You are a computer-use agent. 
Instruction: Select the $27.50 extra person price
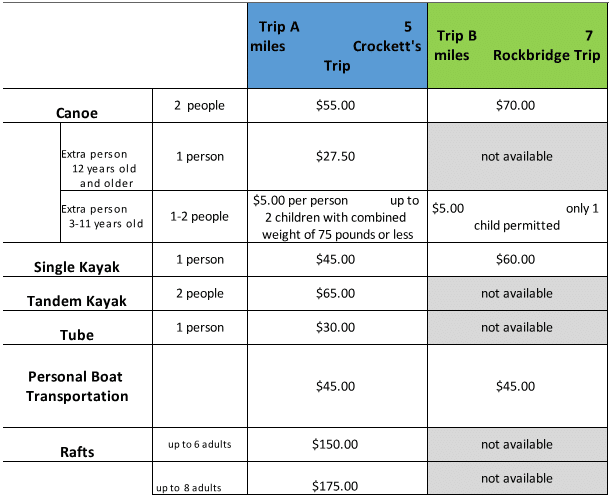point(337,156)
